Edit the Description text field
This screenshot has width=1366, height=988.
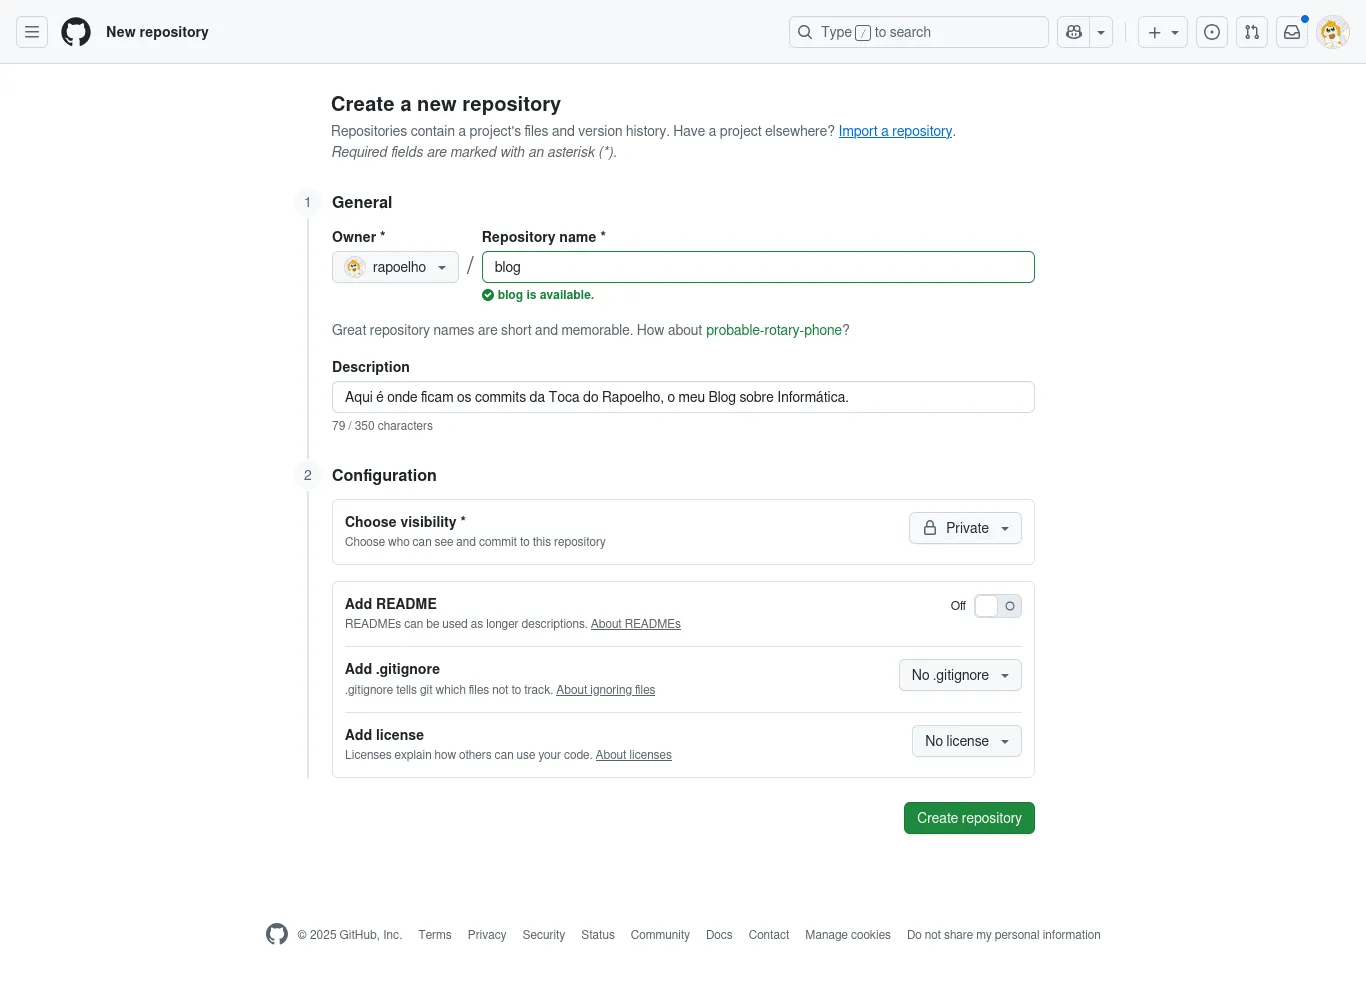[x=683, y=397]
